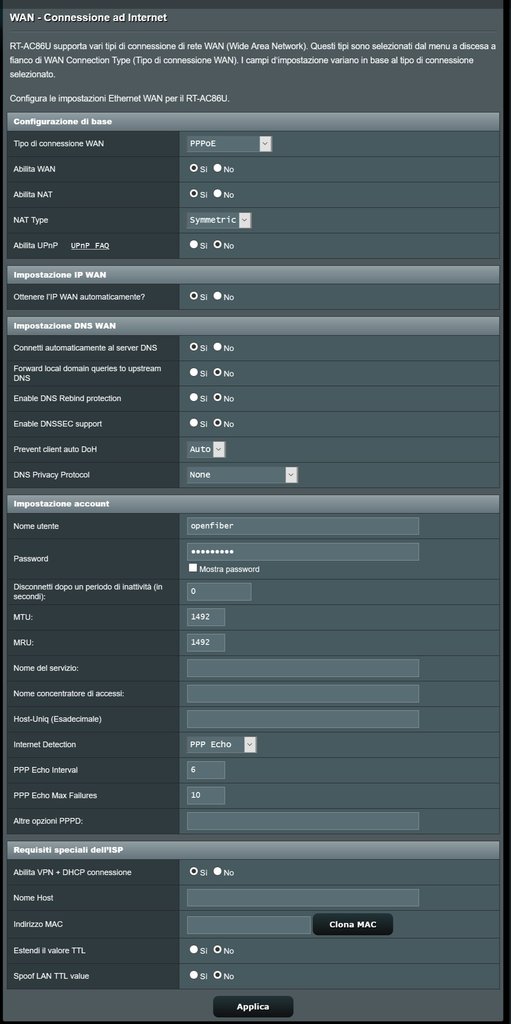The image size is (511, 1024).
Task: Select Si for Abilita WAN
Action: pos(193,168)
